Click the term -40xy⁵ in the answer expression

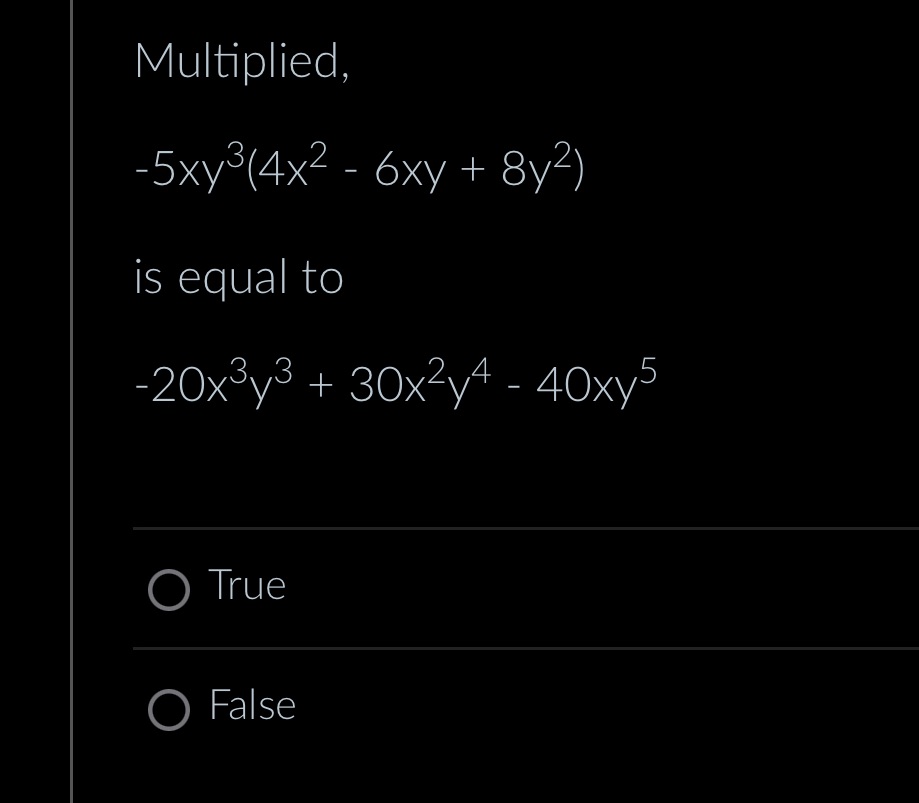[588, 380]
